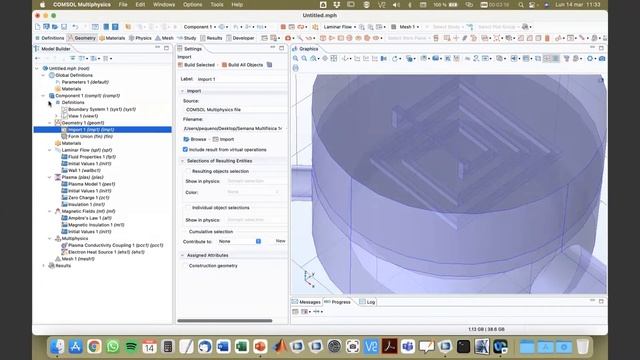This screenshot has height=360, width=640.
Task: Click Build All Objects in Settings
Action: coord(242,65)
